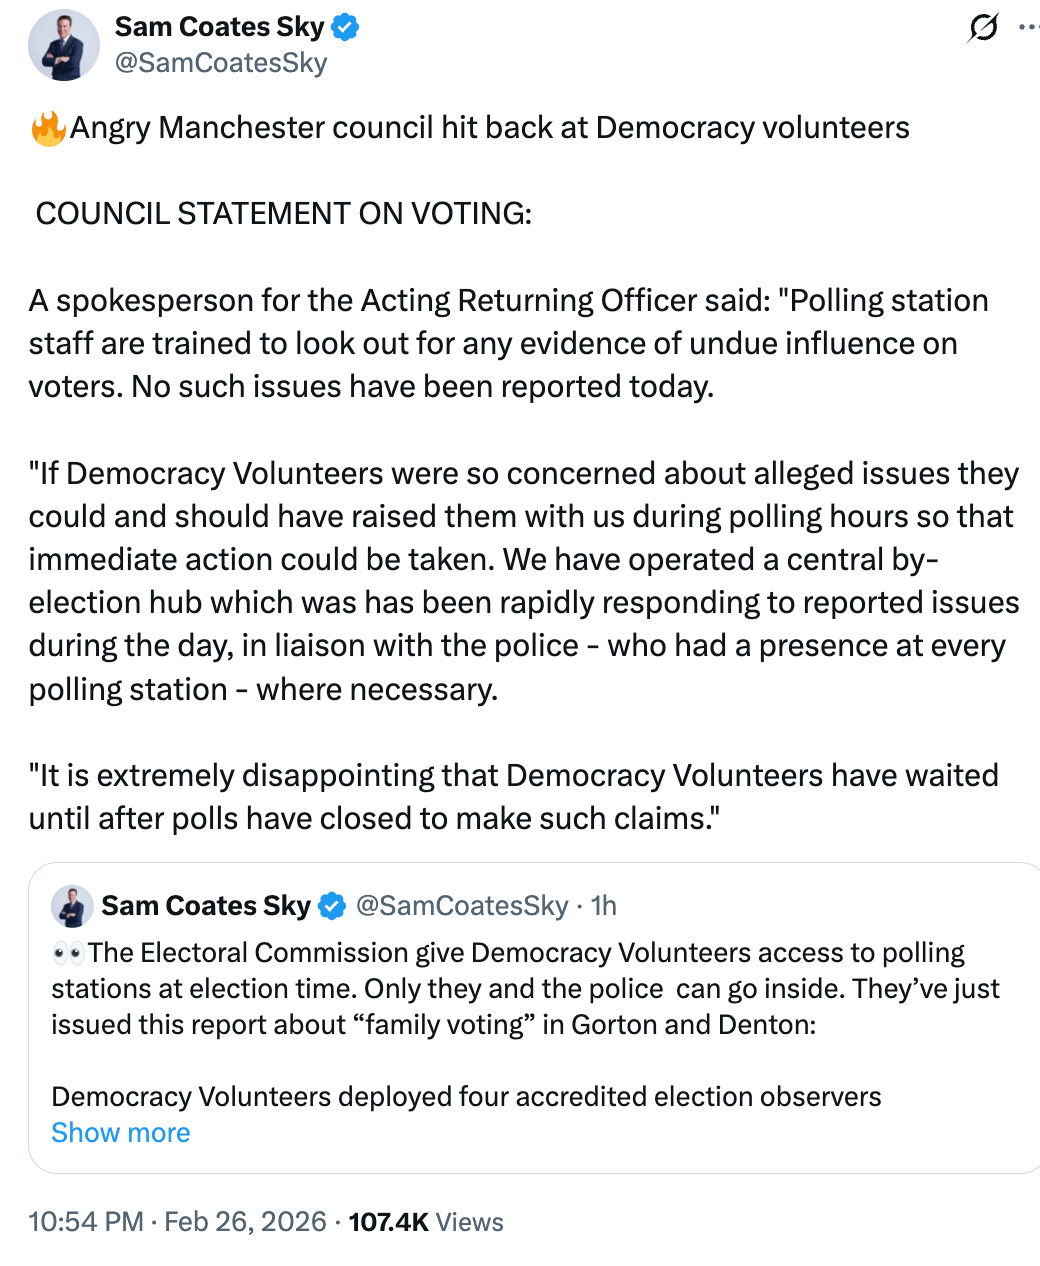Click the small avatar in the quoted tweet
This screenshot has width=1040, height=1266.
72,906
